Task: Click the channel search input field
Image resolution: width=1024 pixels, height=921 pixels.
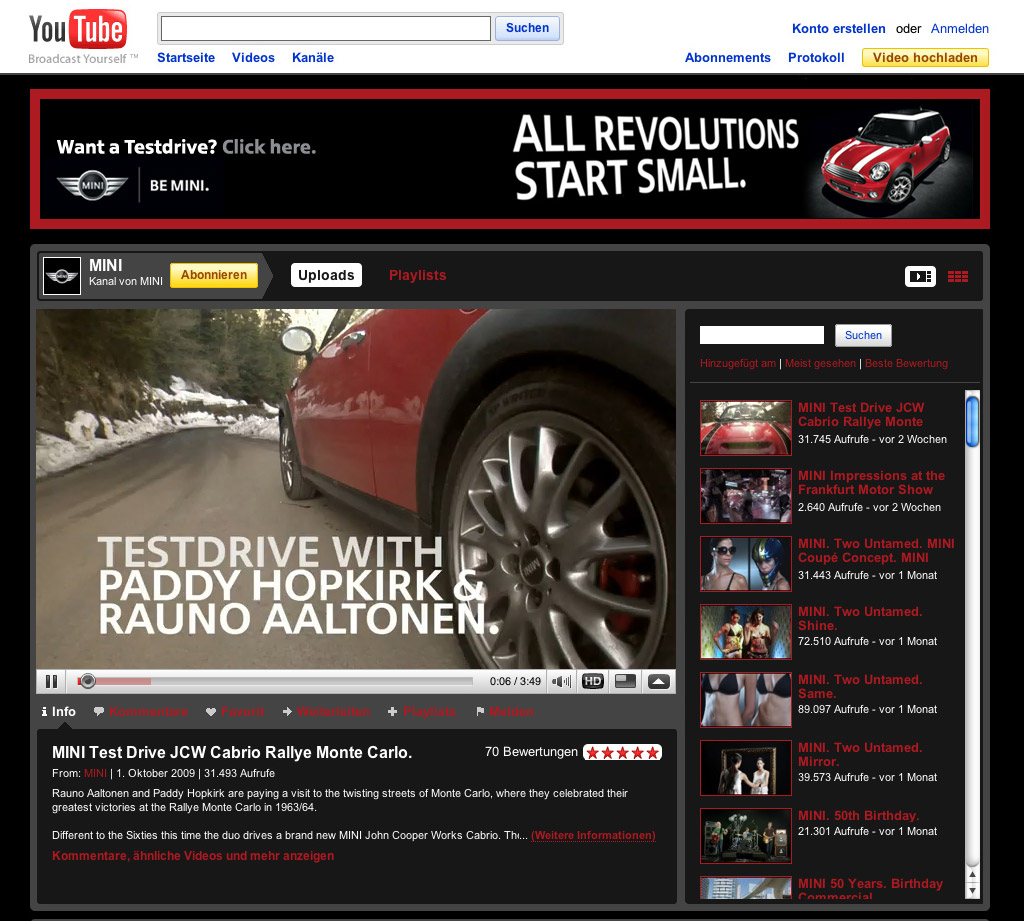Action: pos(761,335)
